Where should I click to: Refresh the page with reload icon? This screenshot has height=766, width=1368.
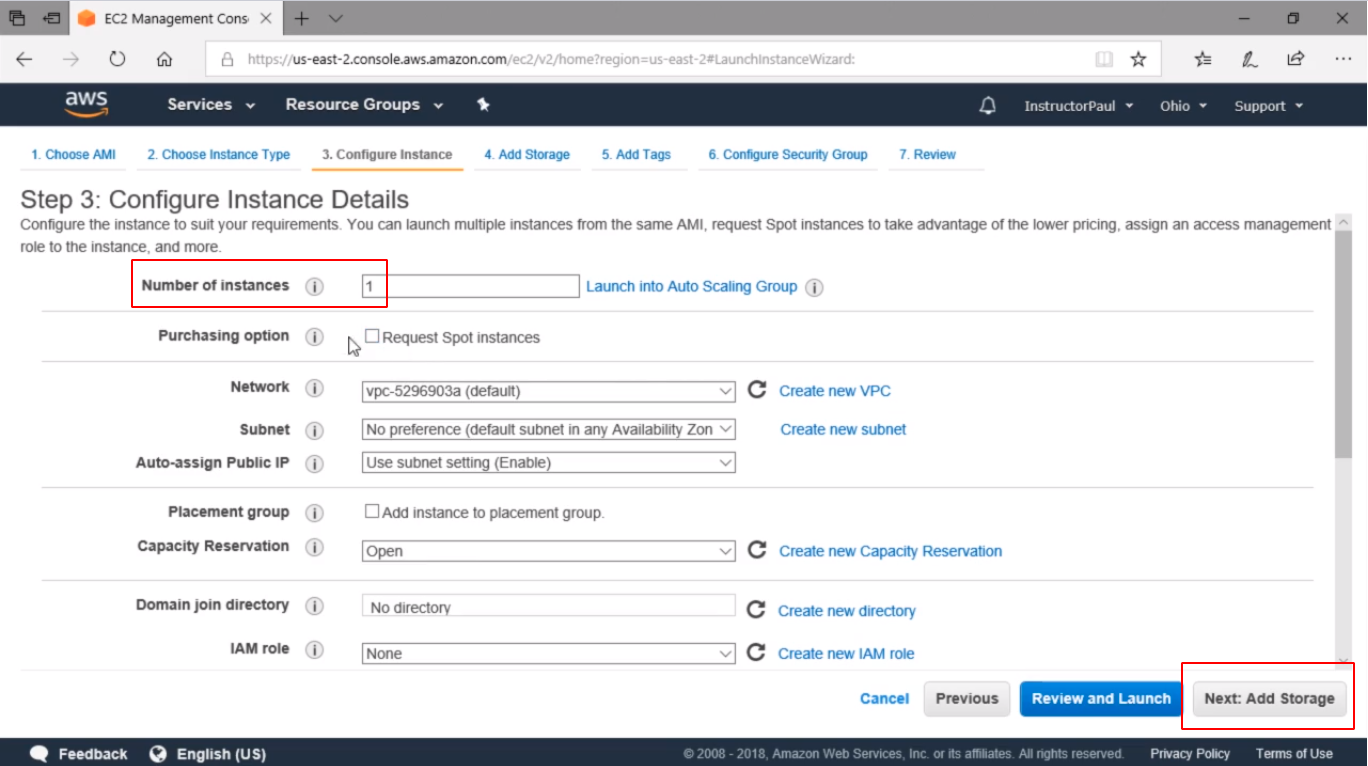[x=117, y=59]
